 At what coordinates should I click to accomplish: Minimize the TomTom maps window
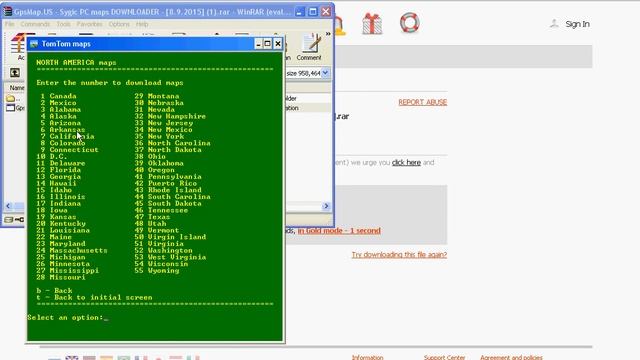point(258,44)
